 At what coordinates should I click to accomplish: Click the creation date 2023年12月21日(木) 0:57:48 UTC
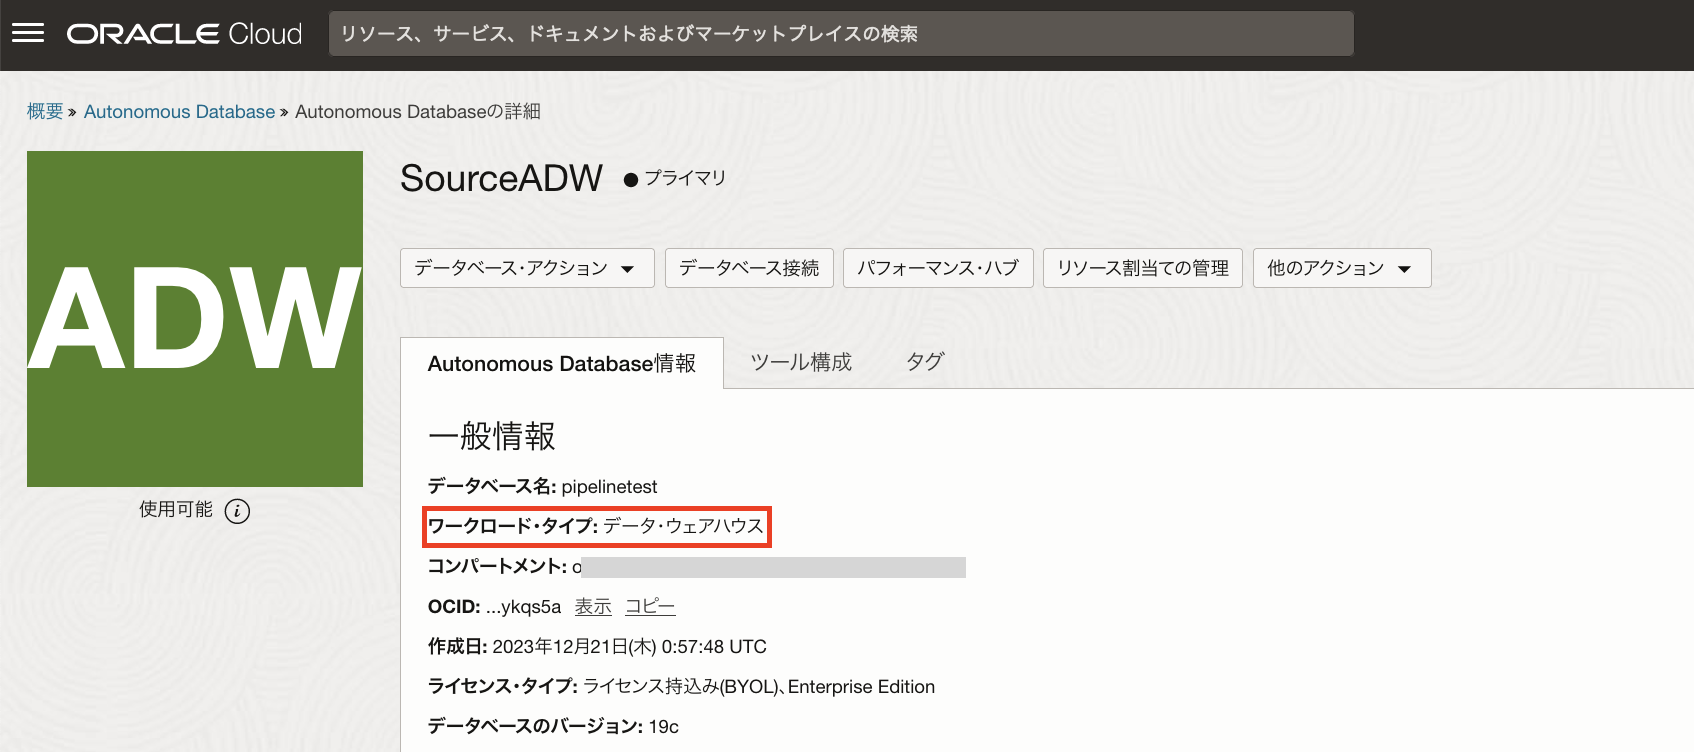tap(629, 647)
